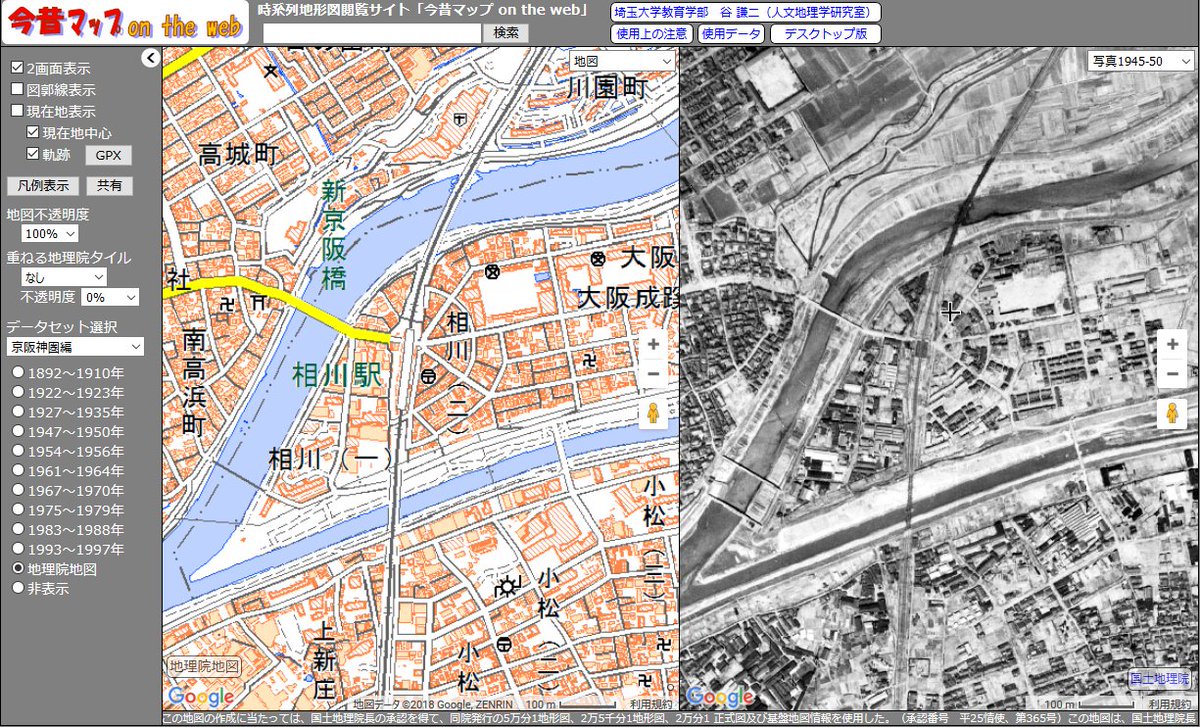
Task: Open the 使用データ link
Action: (x=731, y=33)
